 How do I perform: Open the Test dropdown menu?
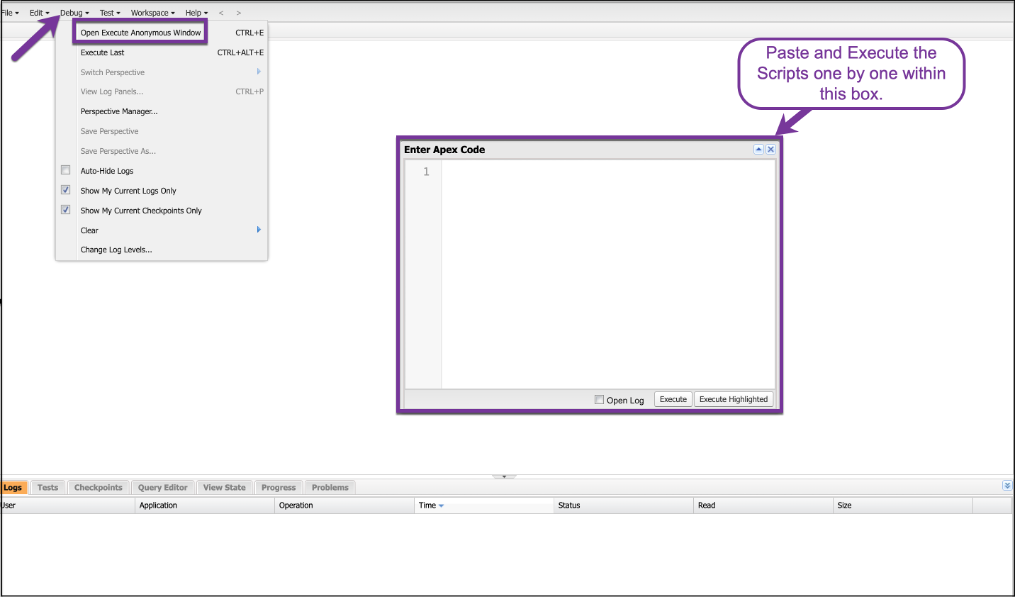[x=109, y=13]
